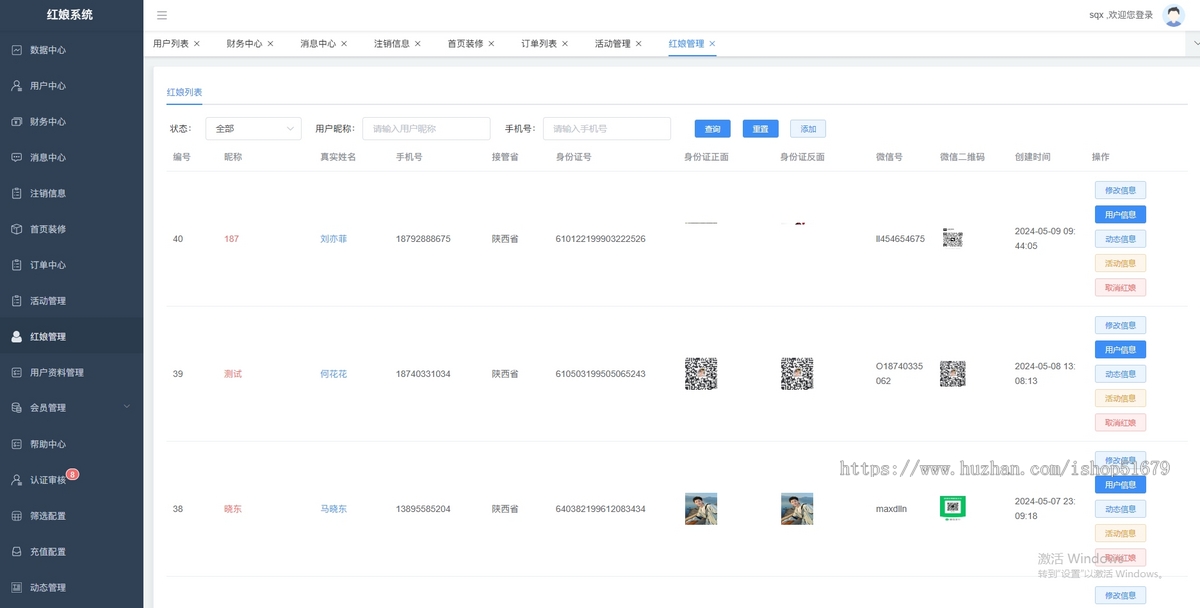Click the 消息中心 sidebar icon
The width and height of the screenshot is (1200, 608).
click(16, 158)
